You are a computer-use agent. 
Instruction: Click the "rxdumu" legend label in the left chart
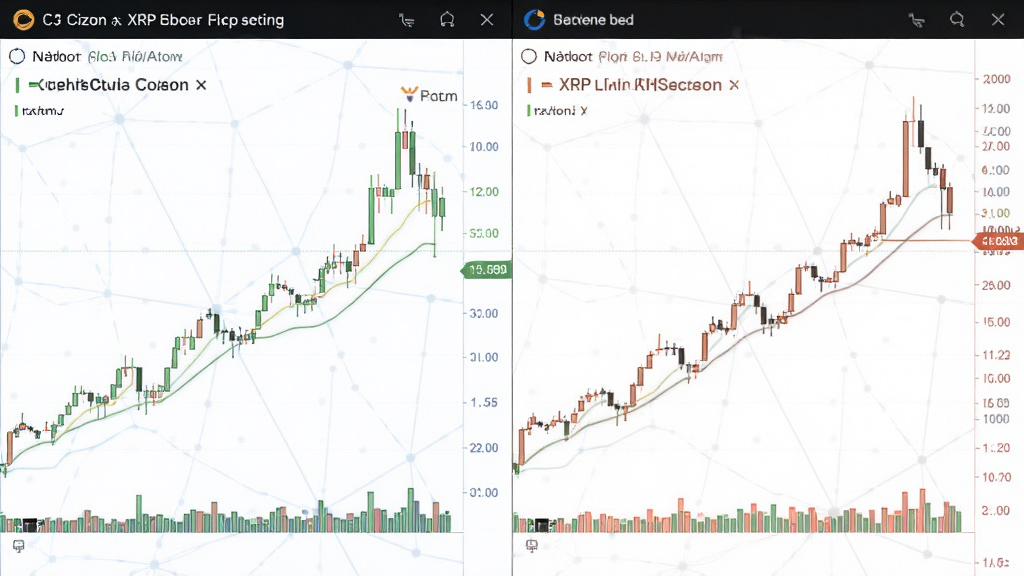43,111
